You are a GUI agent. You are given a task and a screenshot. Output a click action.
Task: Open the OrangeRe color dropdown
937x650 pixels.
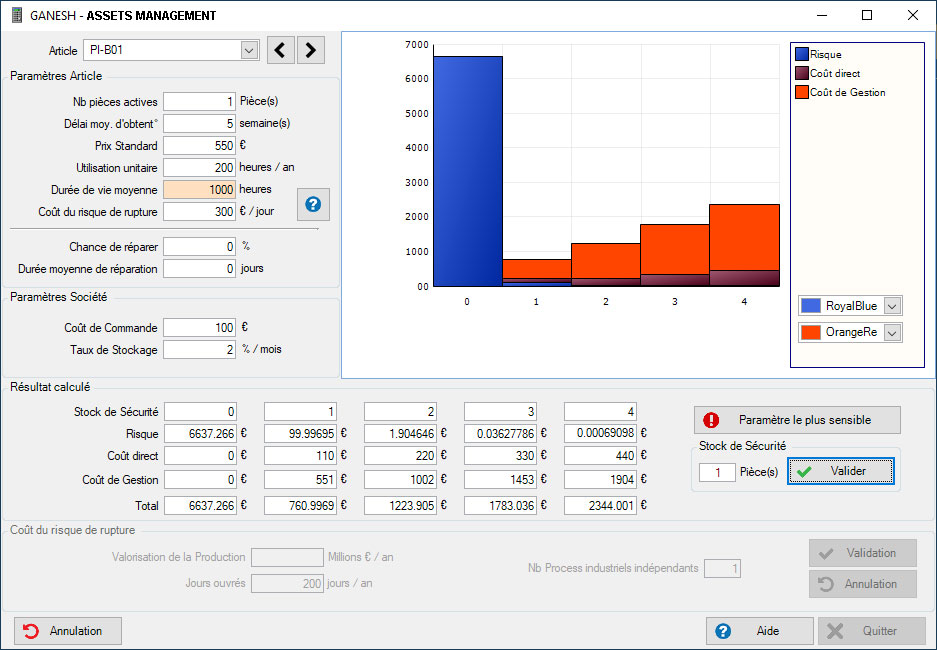click(893, 332)
